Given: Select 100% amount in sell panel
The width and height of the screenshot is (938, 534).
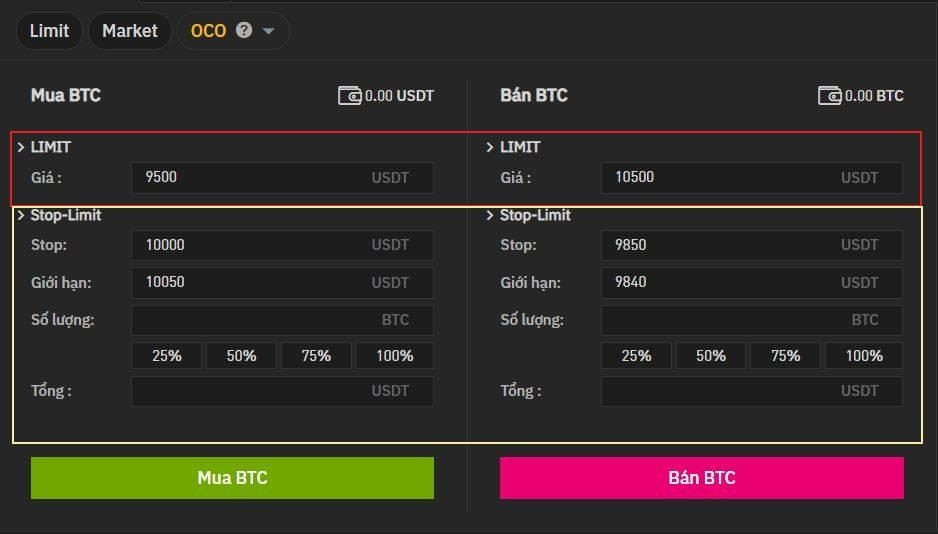Looking at the screenshot, I should (864, 356).
